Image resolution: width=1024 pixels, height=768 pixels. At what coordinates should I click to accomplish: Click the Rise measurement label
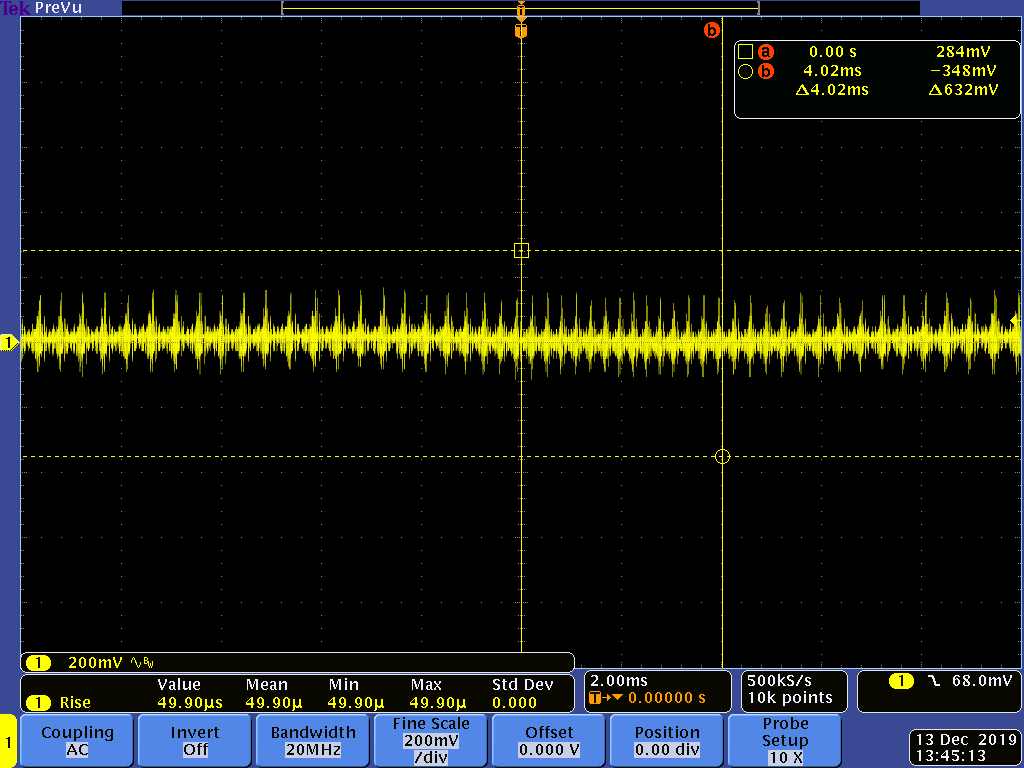(x=75, y=703)
